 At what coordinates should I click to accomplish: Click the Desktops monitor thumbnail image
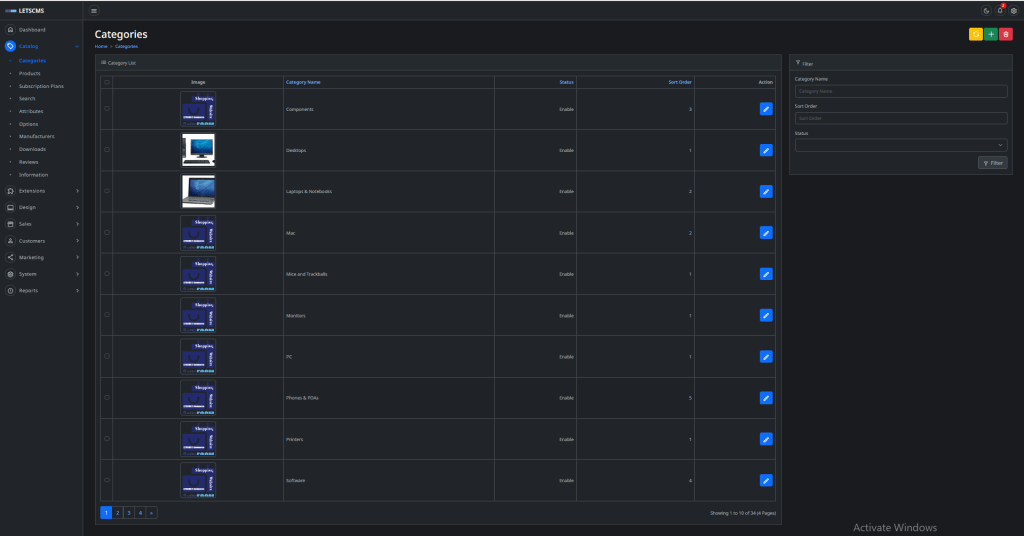pos(198,150)
